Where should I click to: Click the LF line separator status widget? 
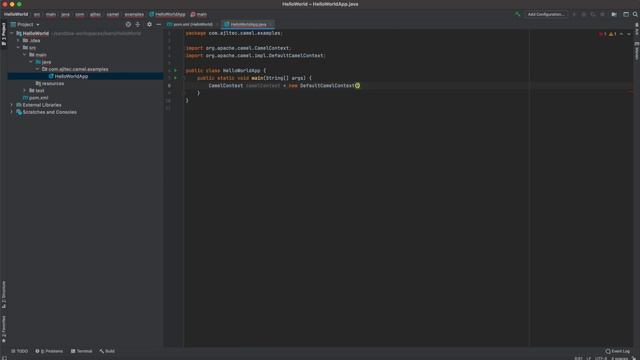(x=589, y=358)
